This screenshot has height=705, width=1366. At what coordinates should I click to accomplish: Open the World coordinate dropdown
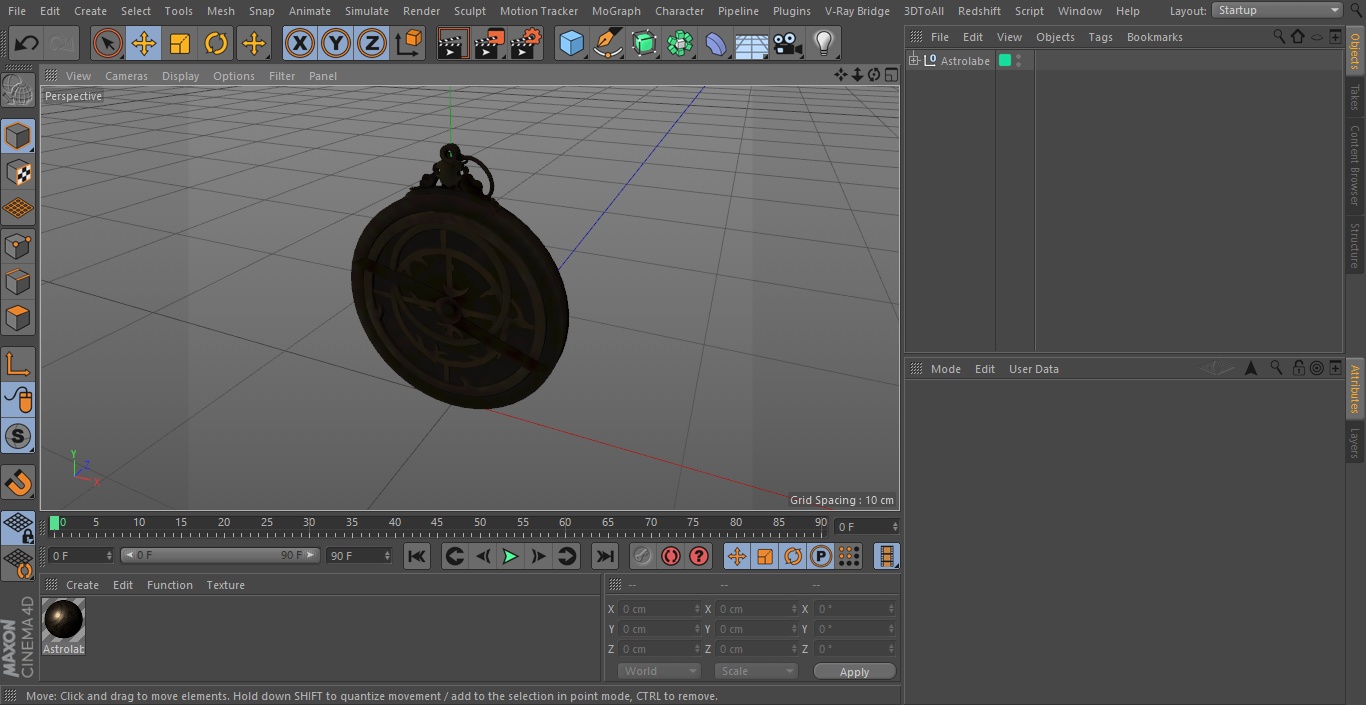(659, 671)
